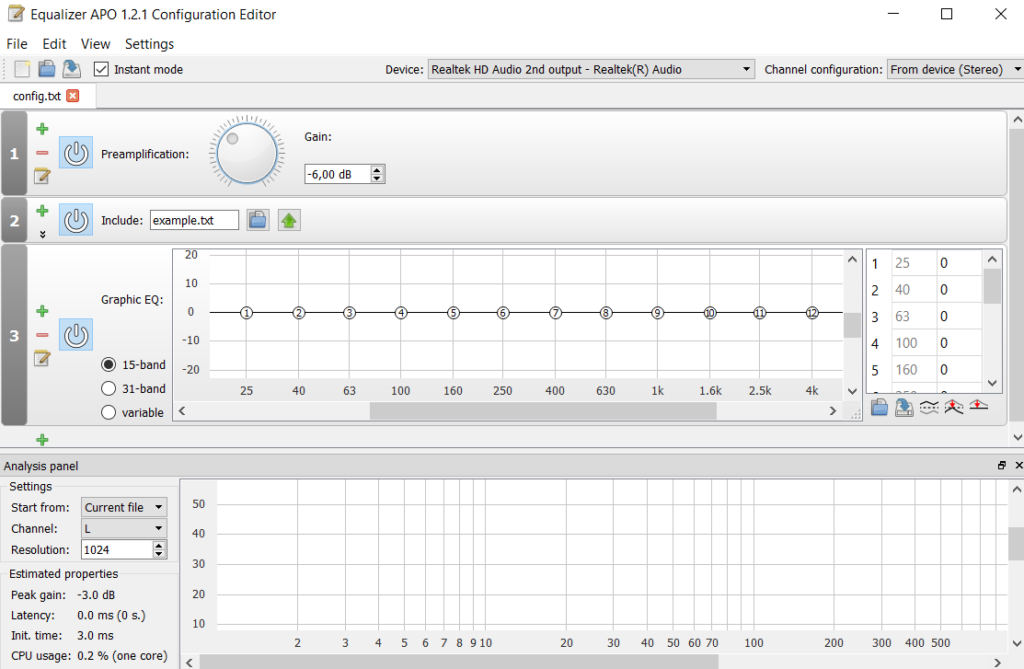Click frequency cell 160 in band table
1024x669 pixels.
point(914,370)
